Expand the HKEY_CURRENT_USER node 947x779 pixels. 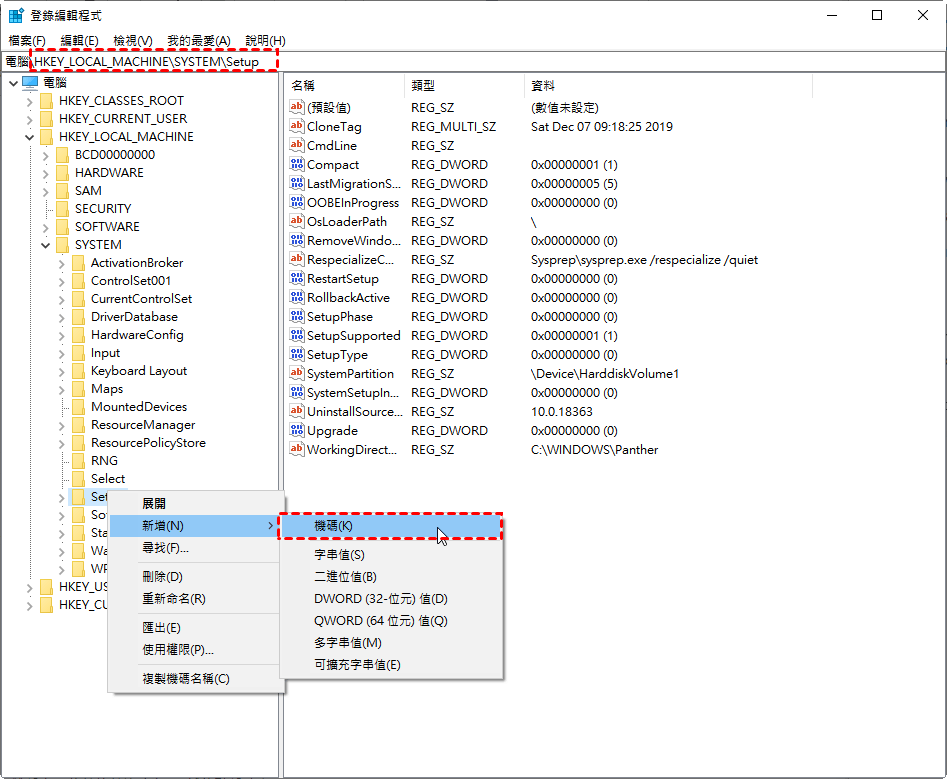(29, 120)
